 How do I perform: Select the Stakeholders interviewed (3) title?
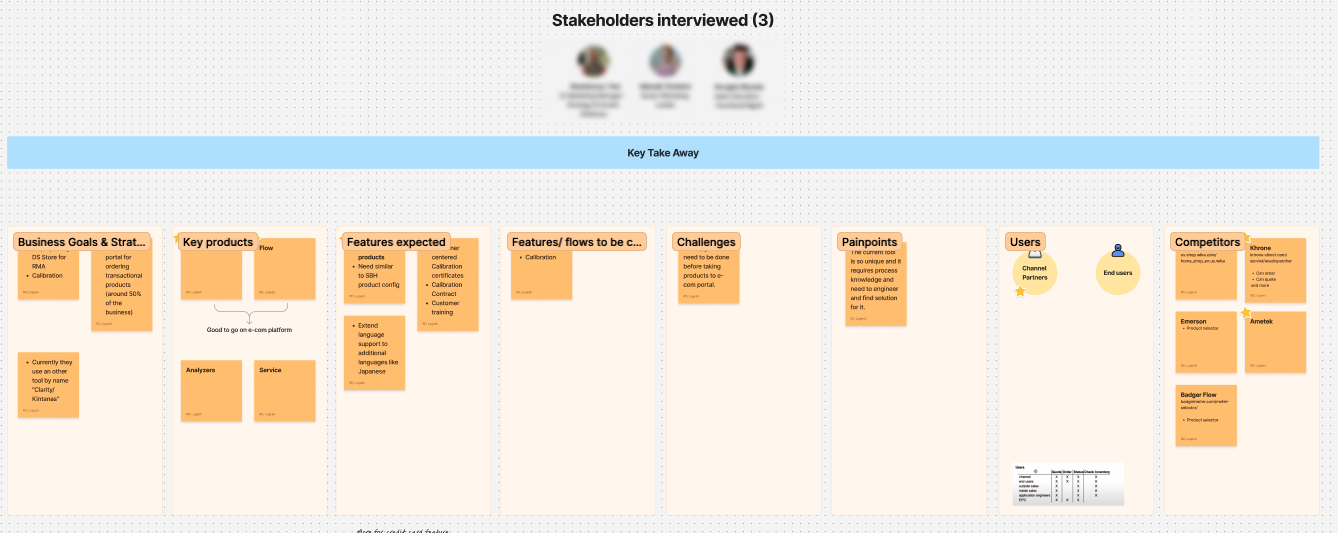[x=663, y=20]
